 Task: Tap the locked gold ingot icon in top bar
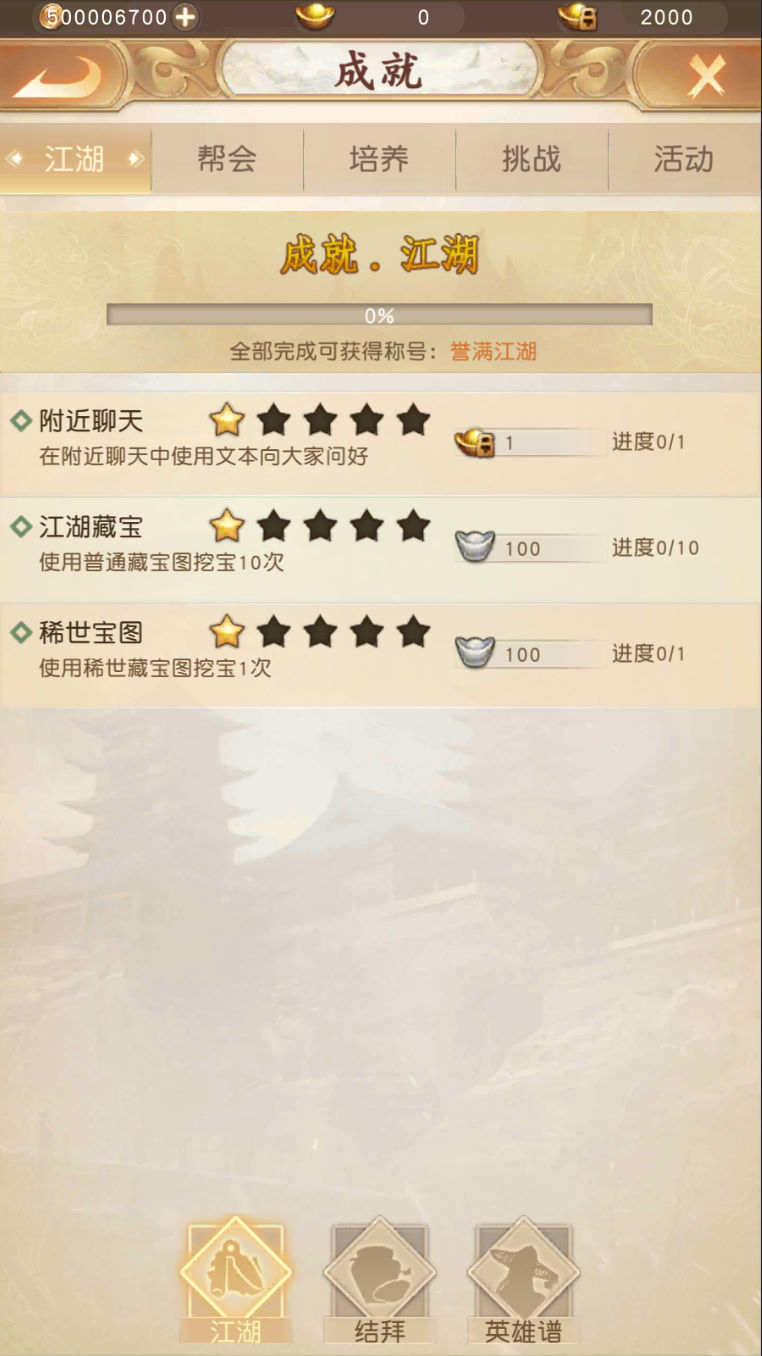[x=577, y=16]
